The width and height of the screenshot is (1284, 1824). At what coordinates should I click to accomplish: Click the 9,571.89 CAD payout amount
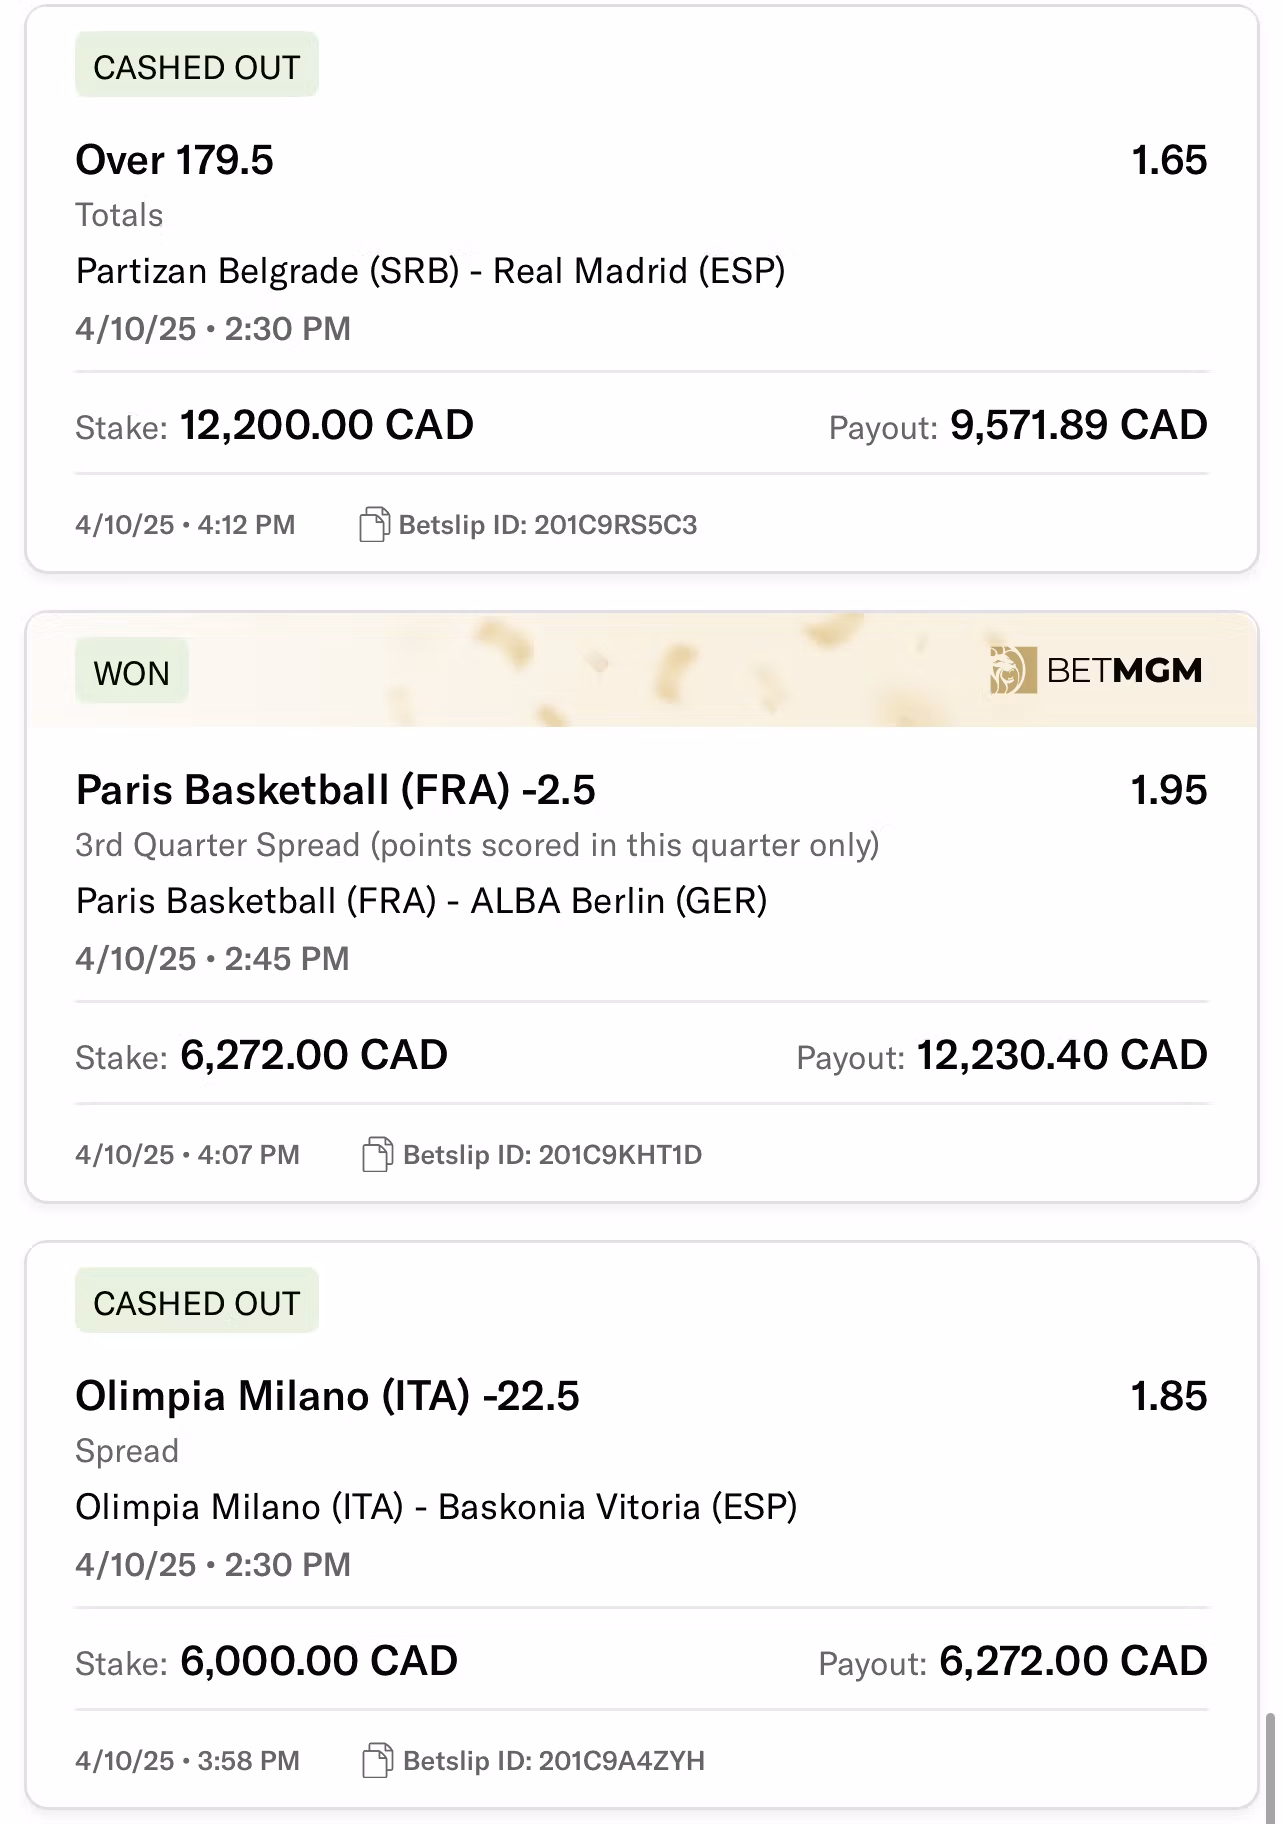(x=1078, y=426)
